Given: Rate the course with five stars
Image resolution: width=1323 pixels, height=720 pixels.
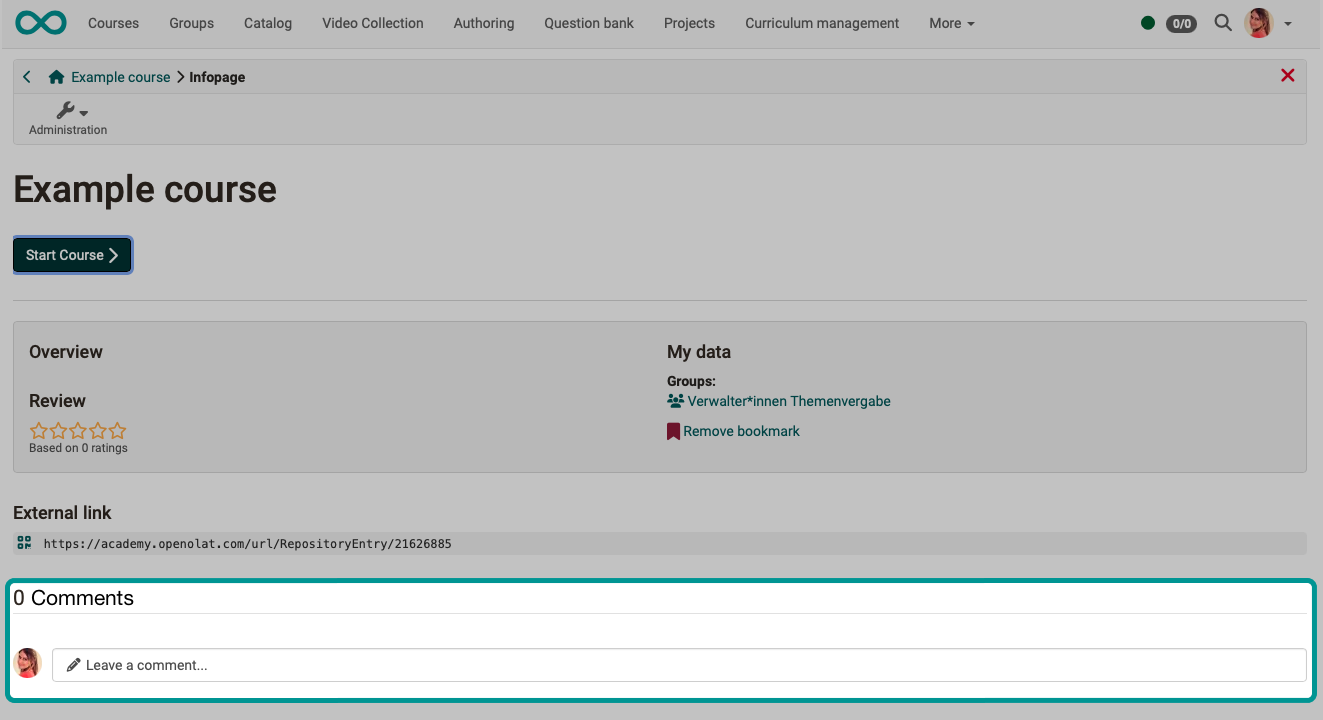Looking at the screenshot, I should click(x=118, y=430).
